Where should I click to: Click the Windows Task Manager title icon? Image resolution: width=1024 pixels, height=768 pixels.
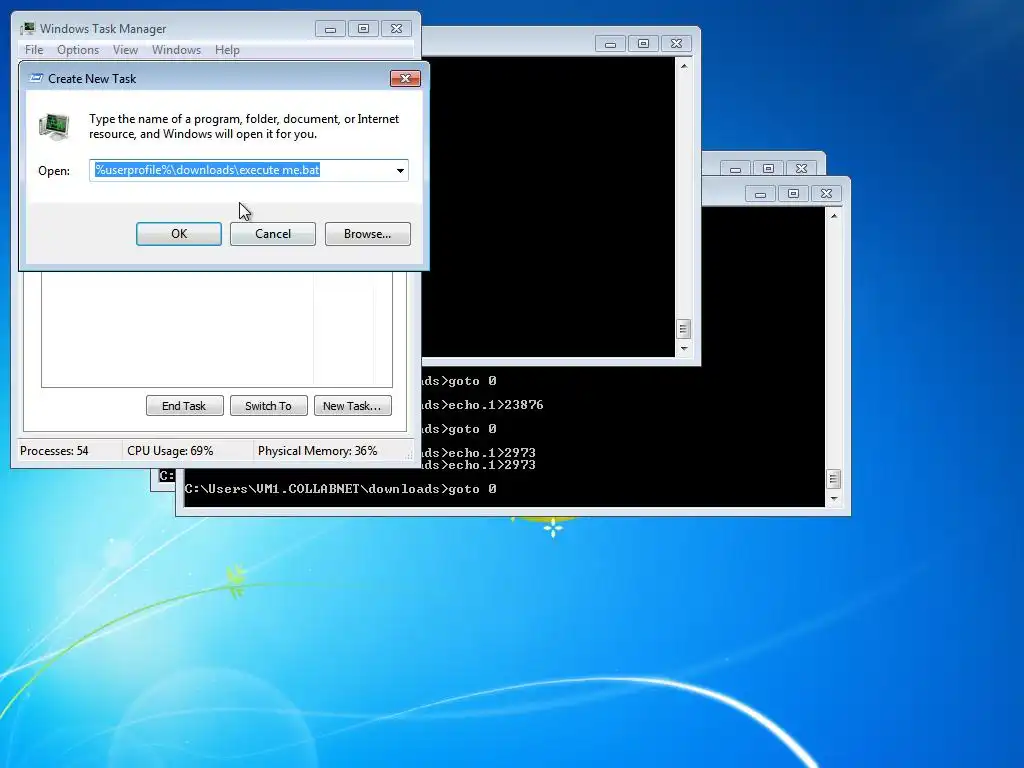(28, 28)
